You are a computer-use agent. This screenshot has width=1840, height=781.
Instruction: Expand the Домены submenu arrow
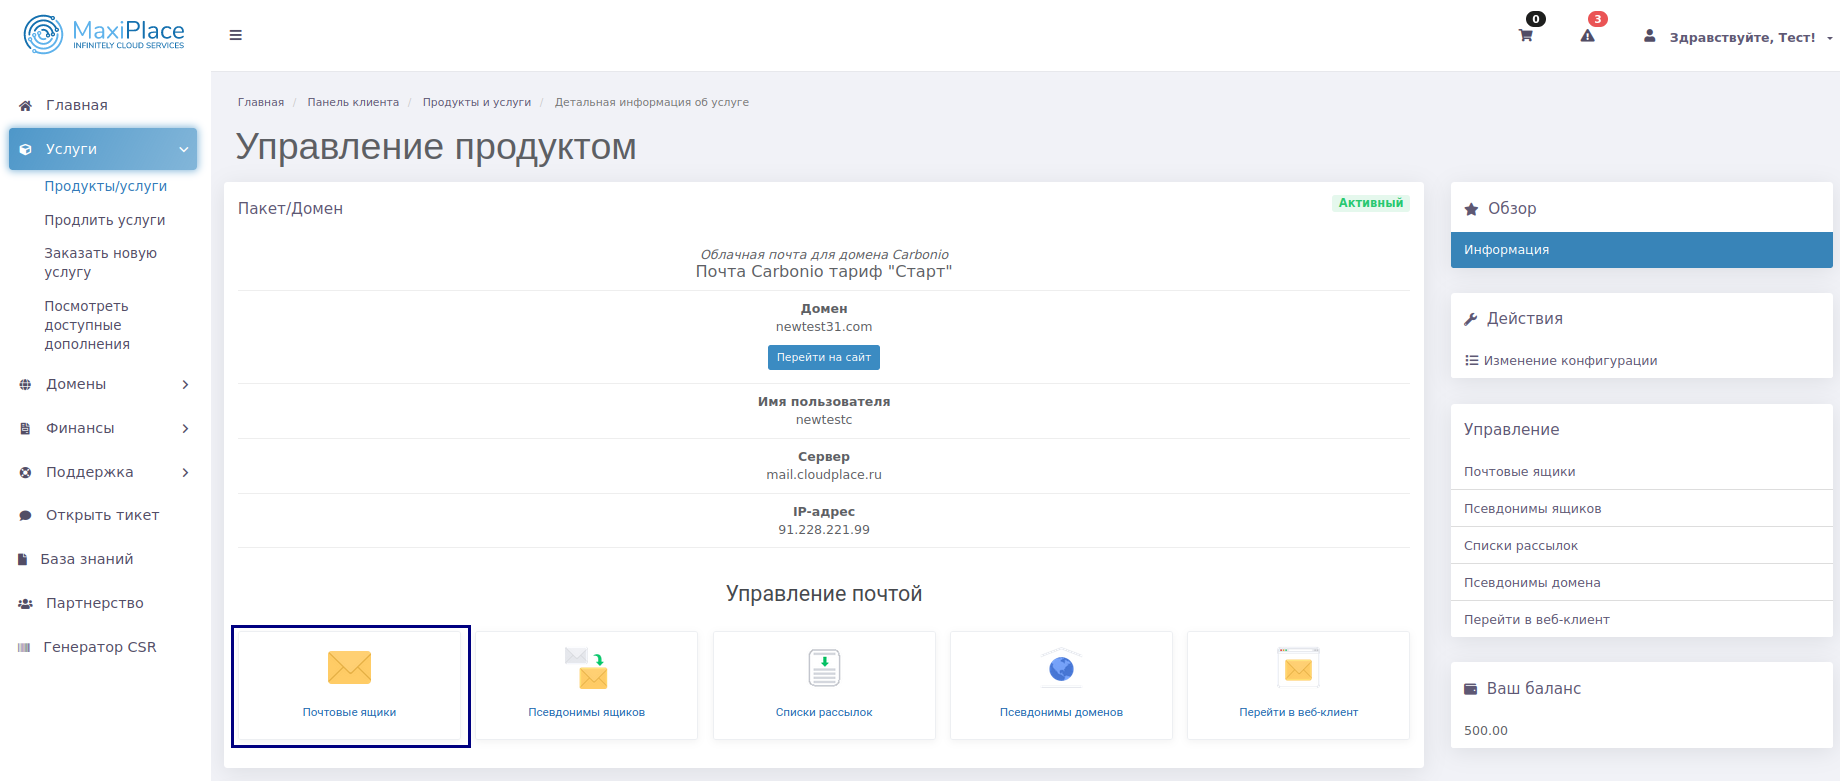[x=185, y=384]
